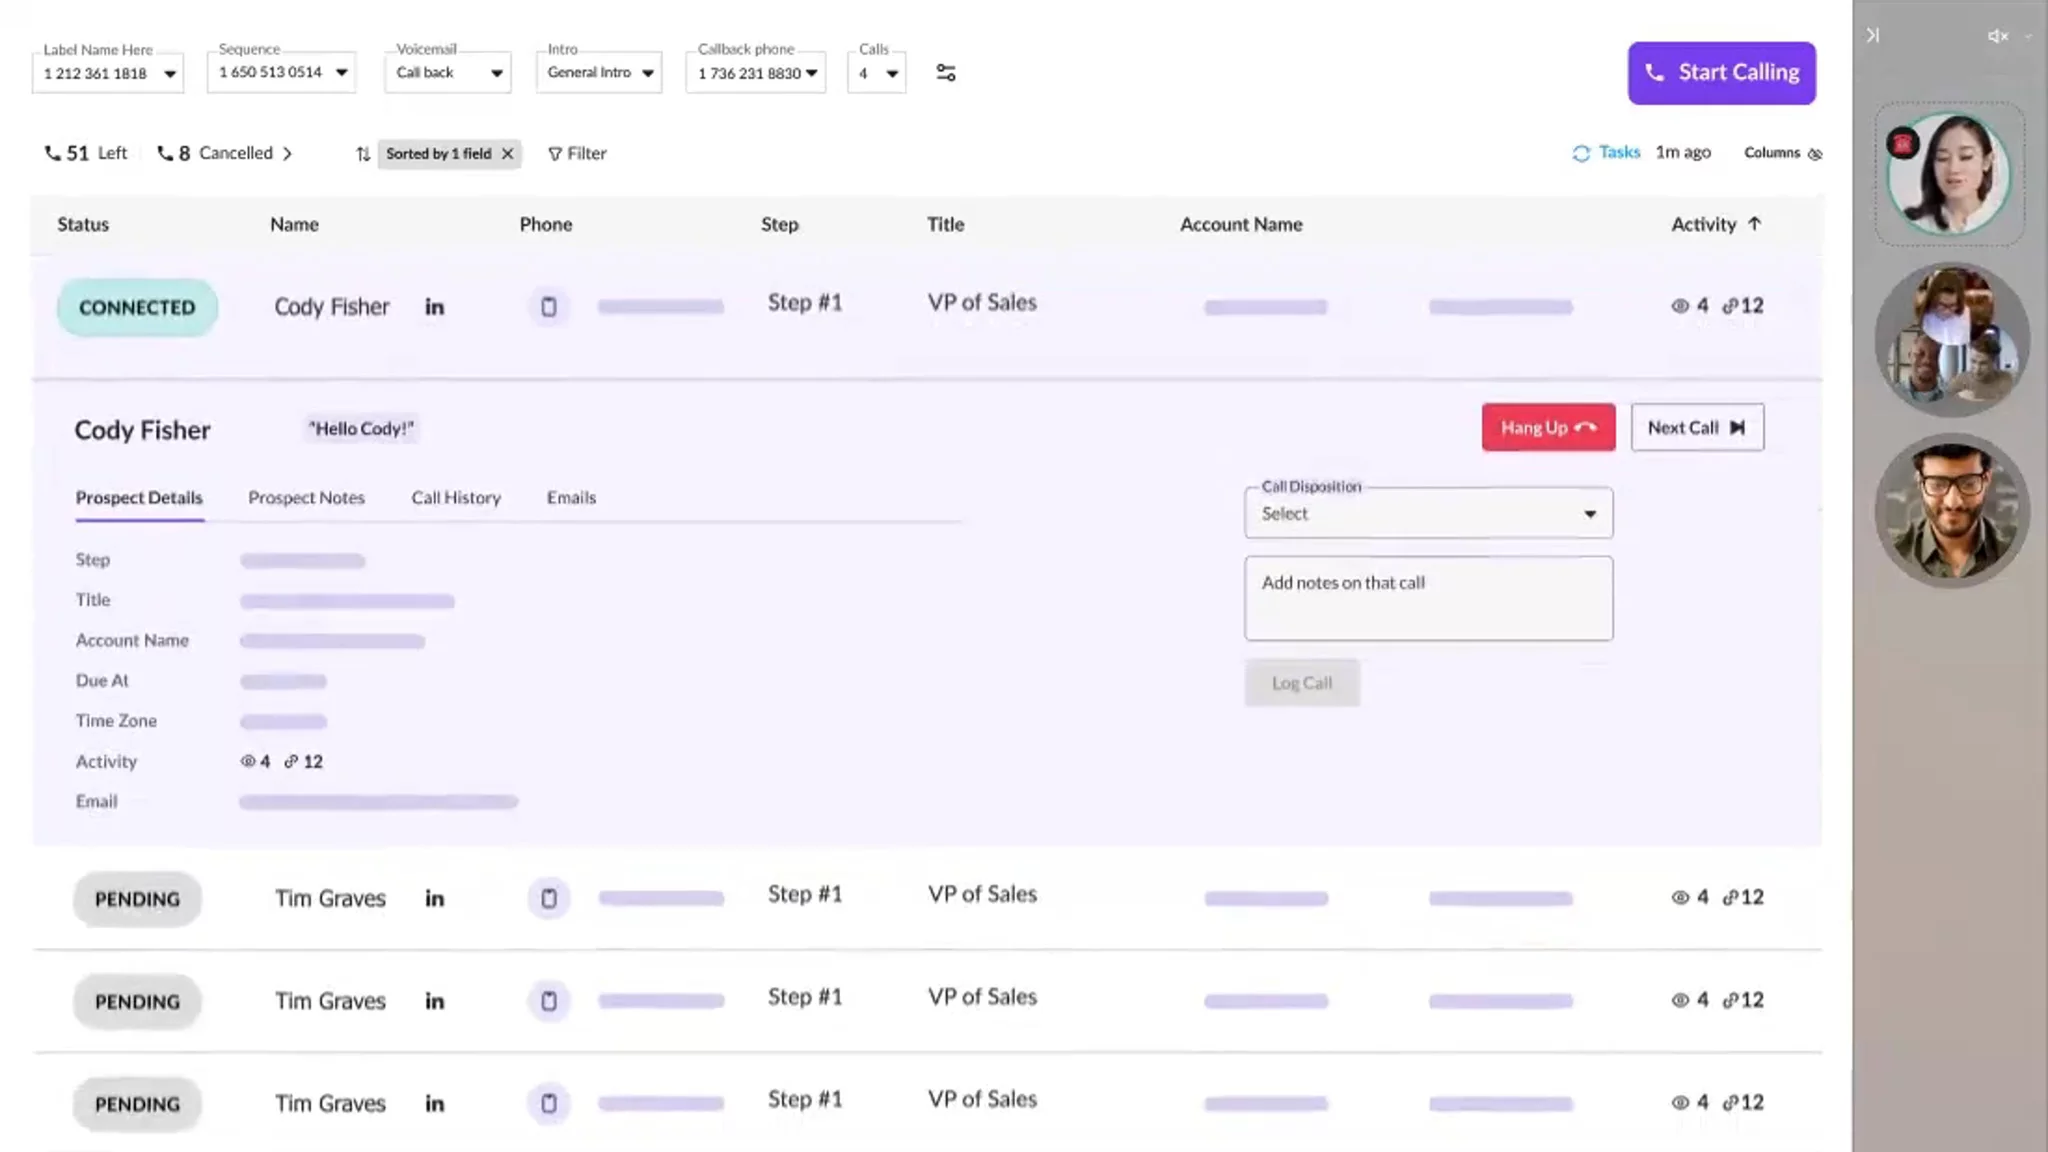Expand the Voicemail Call back dropdown

coord(448,73)
